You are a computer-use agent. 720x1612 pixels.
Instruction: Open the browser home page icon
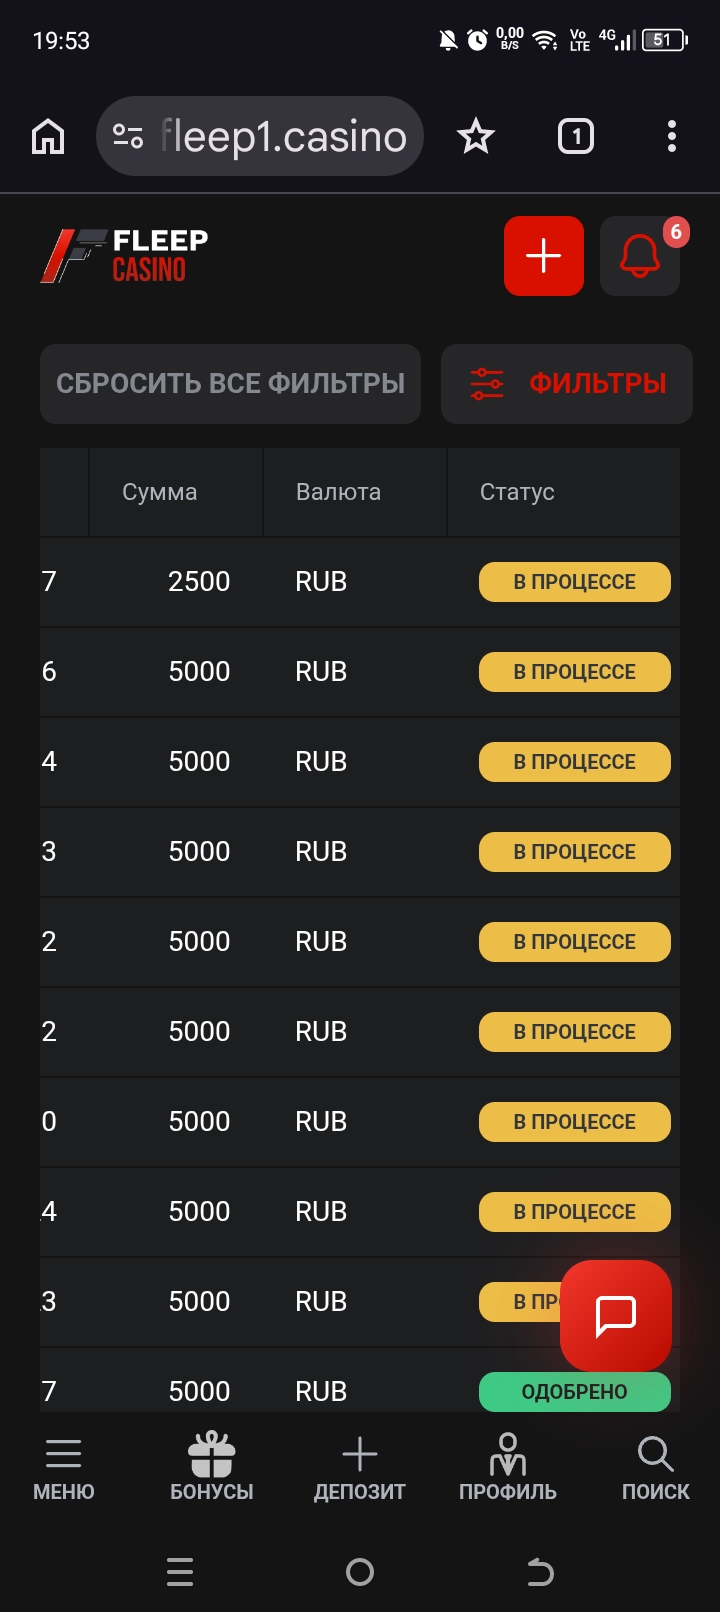48,136
